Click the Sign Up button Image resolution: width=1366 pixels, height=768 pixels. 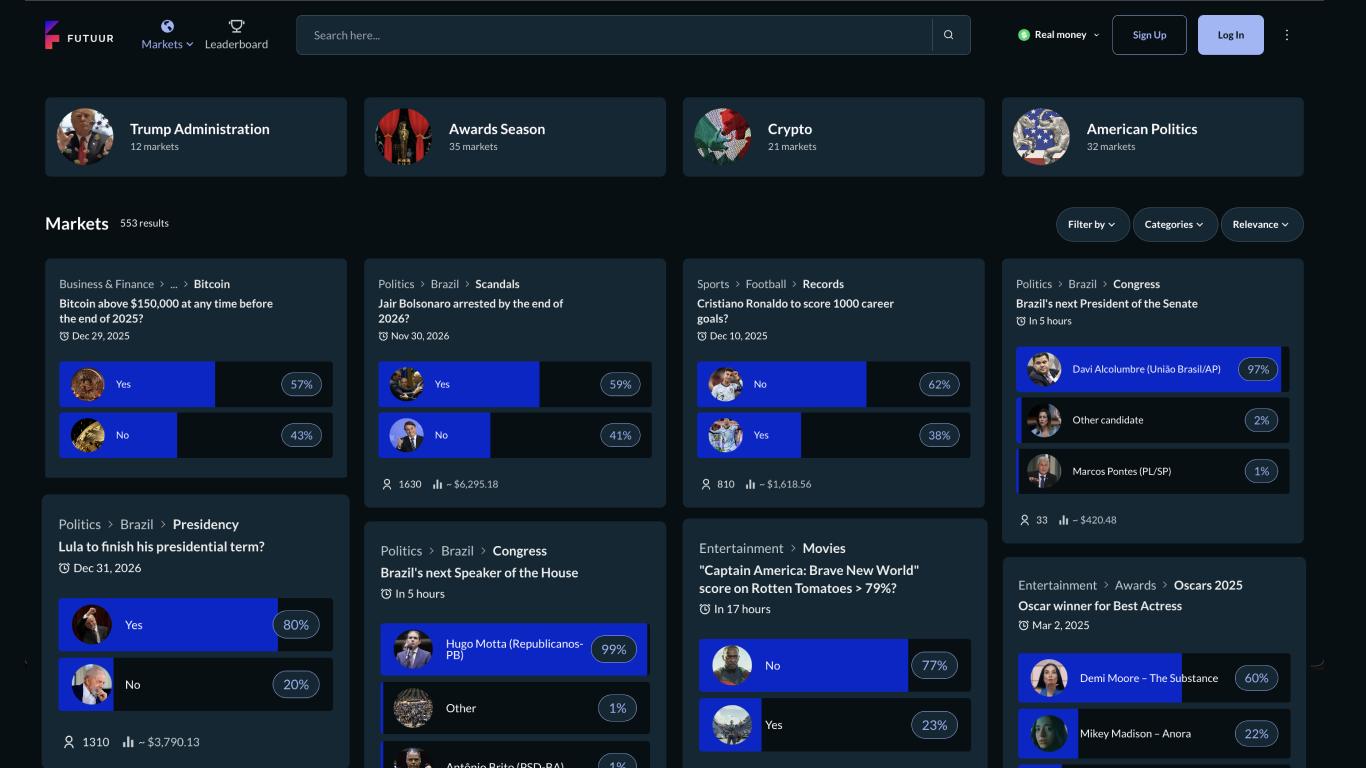(1149, 35)
